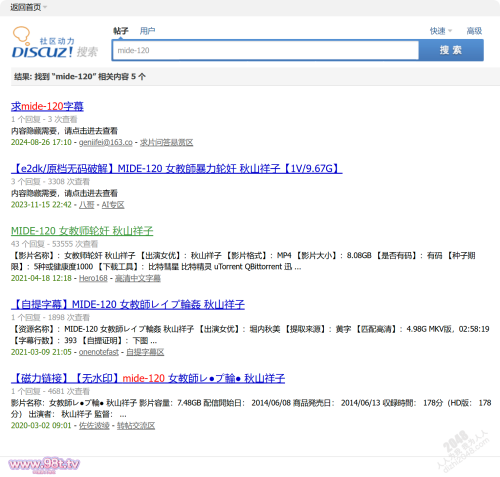Image resolution: width=500 pixels, height=477 pixels.
Task: Open the green MIDE-120 result title
Action: [82, 231]
